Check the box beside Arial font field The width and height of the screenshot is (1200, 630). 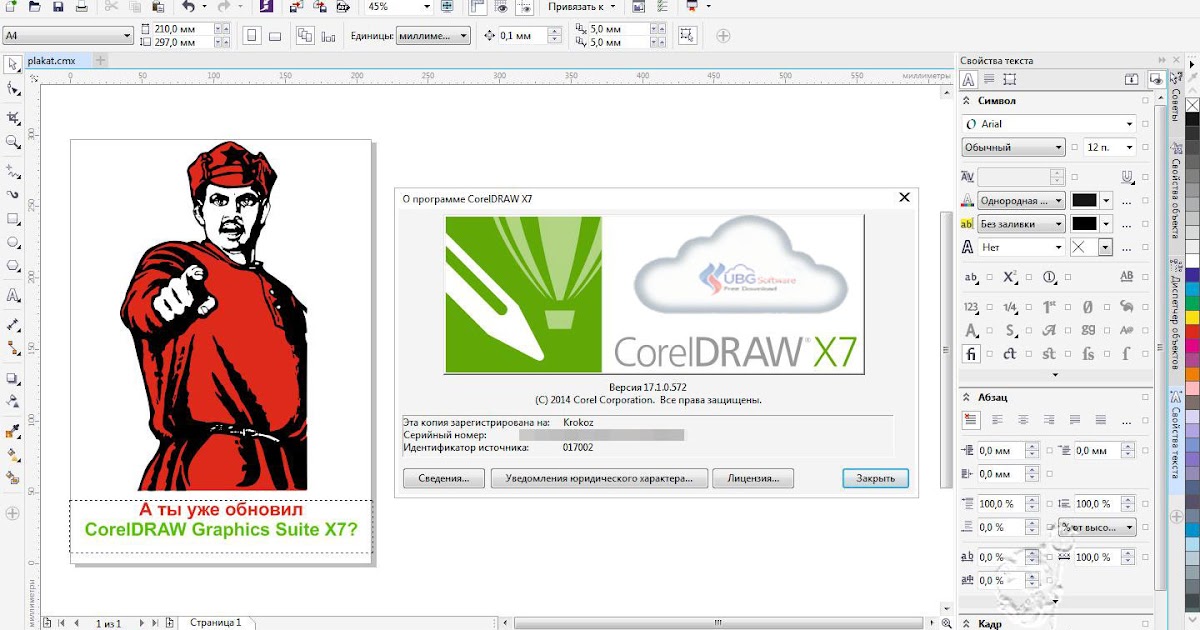pos(1145,124)
